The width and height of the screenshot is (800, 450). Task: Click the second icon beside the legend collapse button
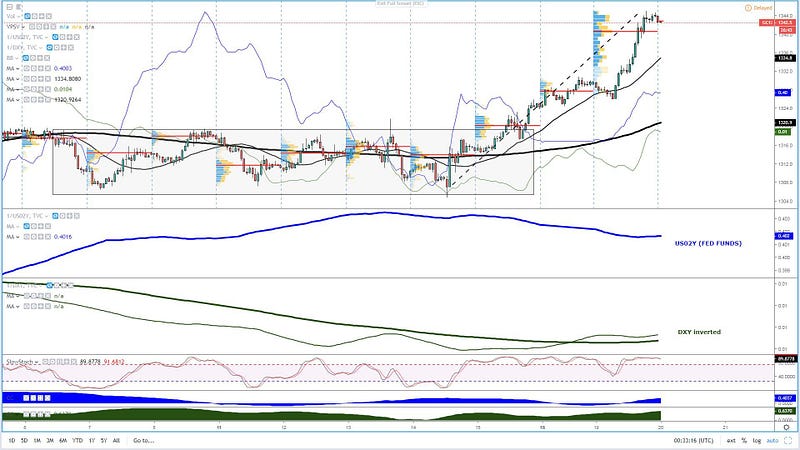point(18,7)
